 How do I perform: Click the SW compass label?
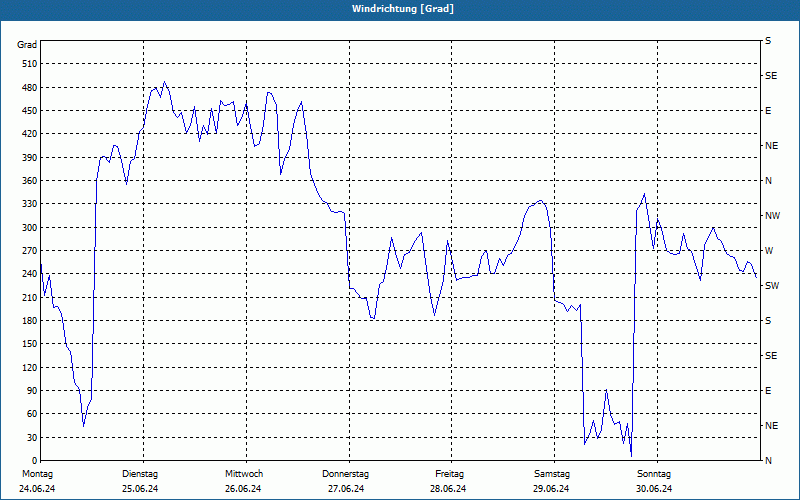click(x=772, y=286)
